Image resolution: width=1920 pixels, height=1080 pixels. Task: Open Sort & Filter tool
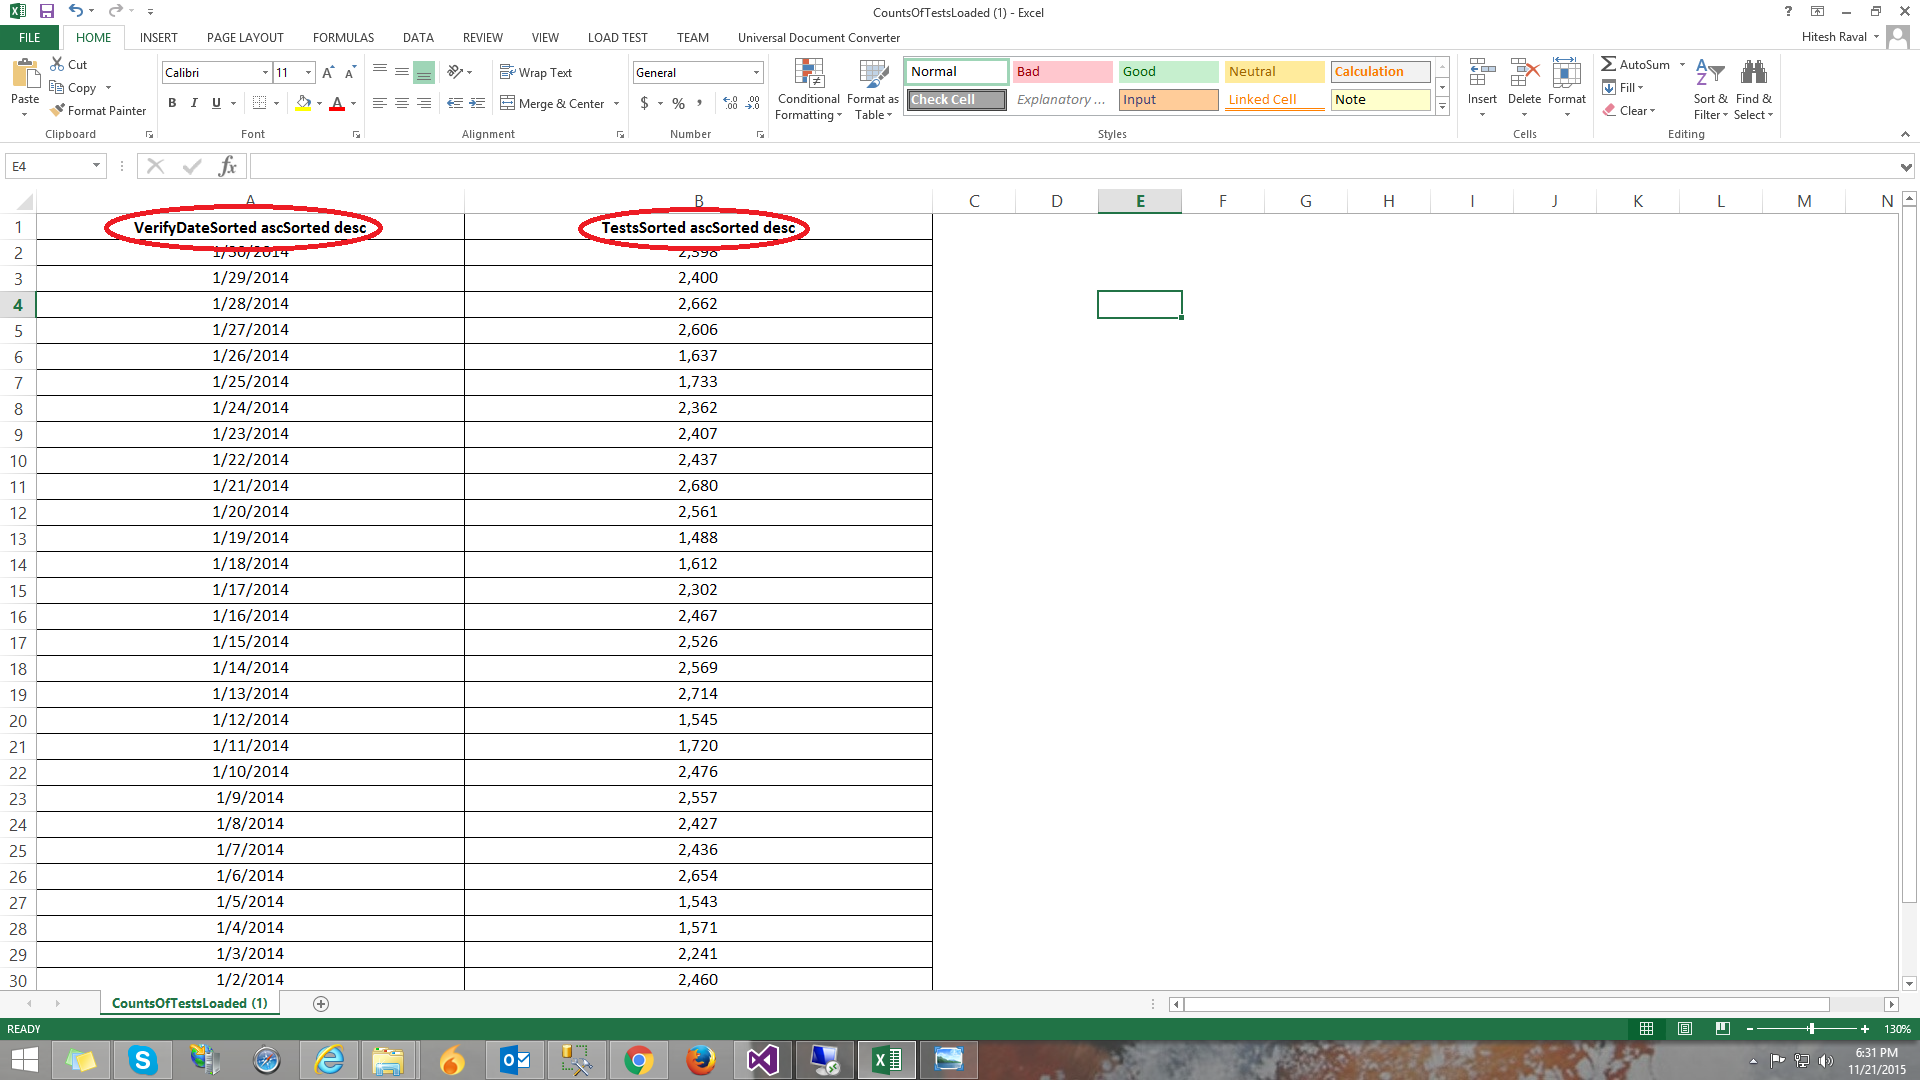1709,74
